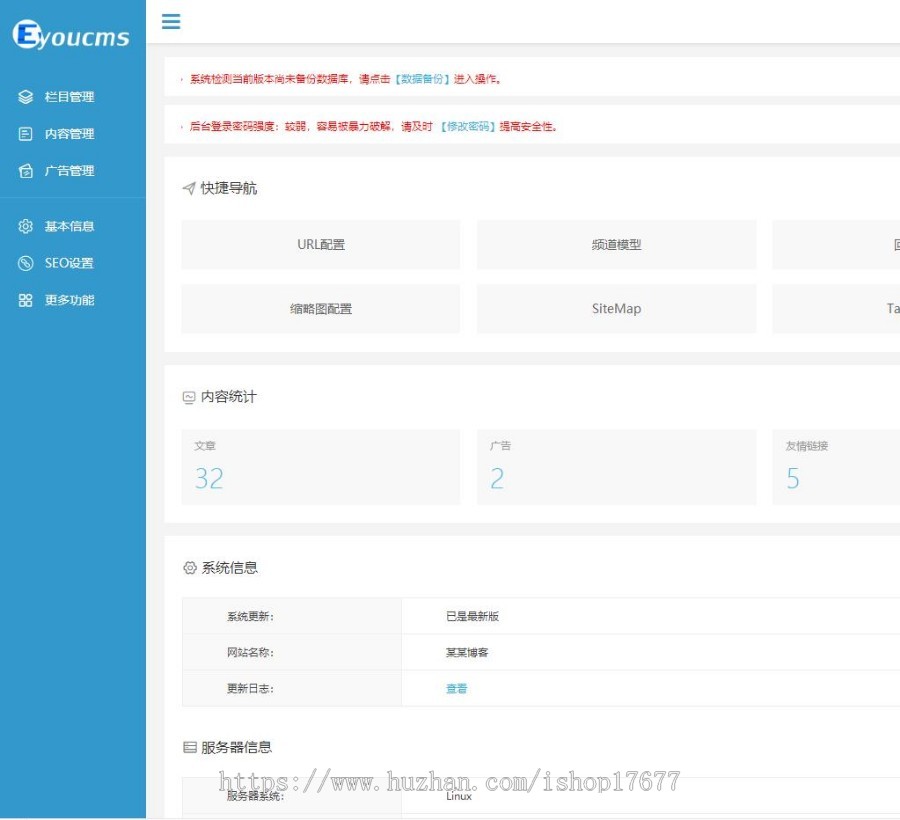Open 内容管理 menu item
Viewport: 900px width, 820px height.
[x=69, y=134]
